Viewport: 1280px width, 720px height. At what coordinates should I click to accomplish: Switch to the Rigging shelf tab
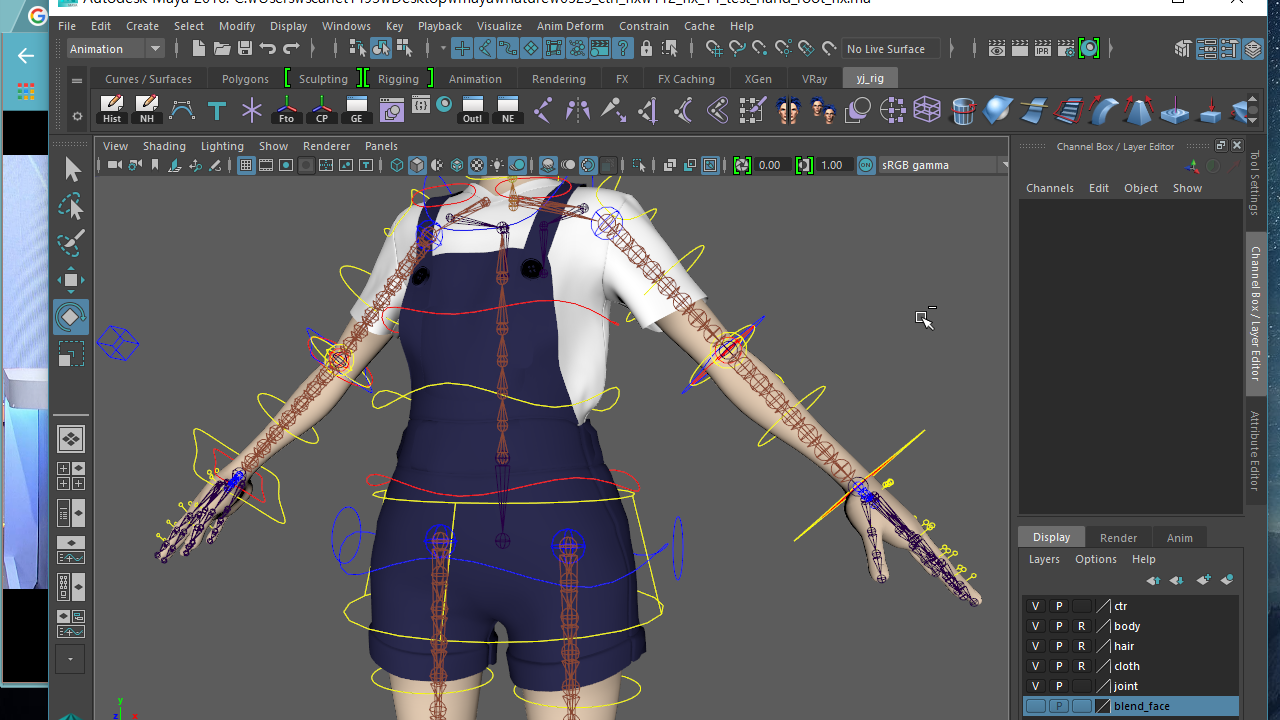click(x=398, y=78)
